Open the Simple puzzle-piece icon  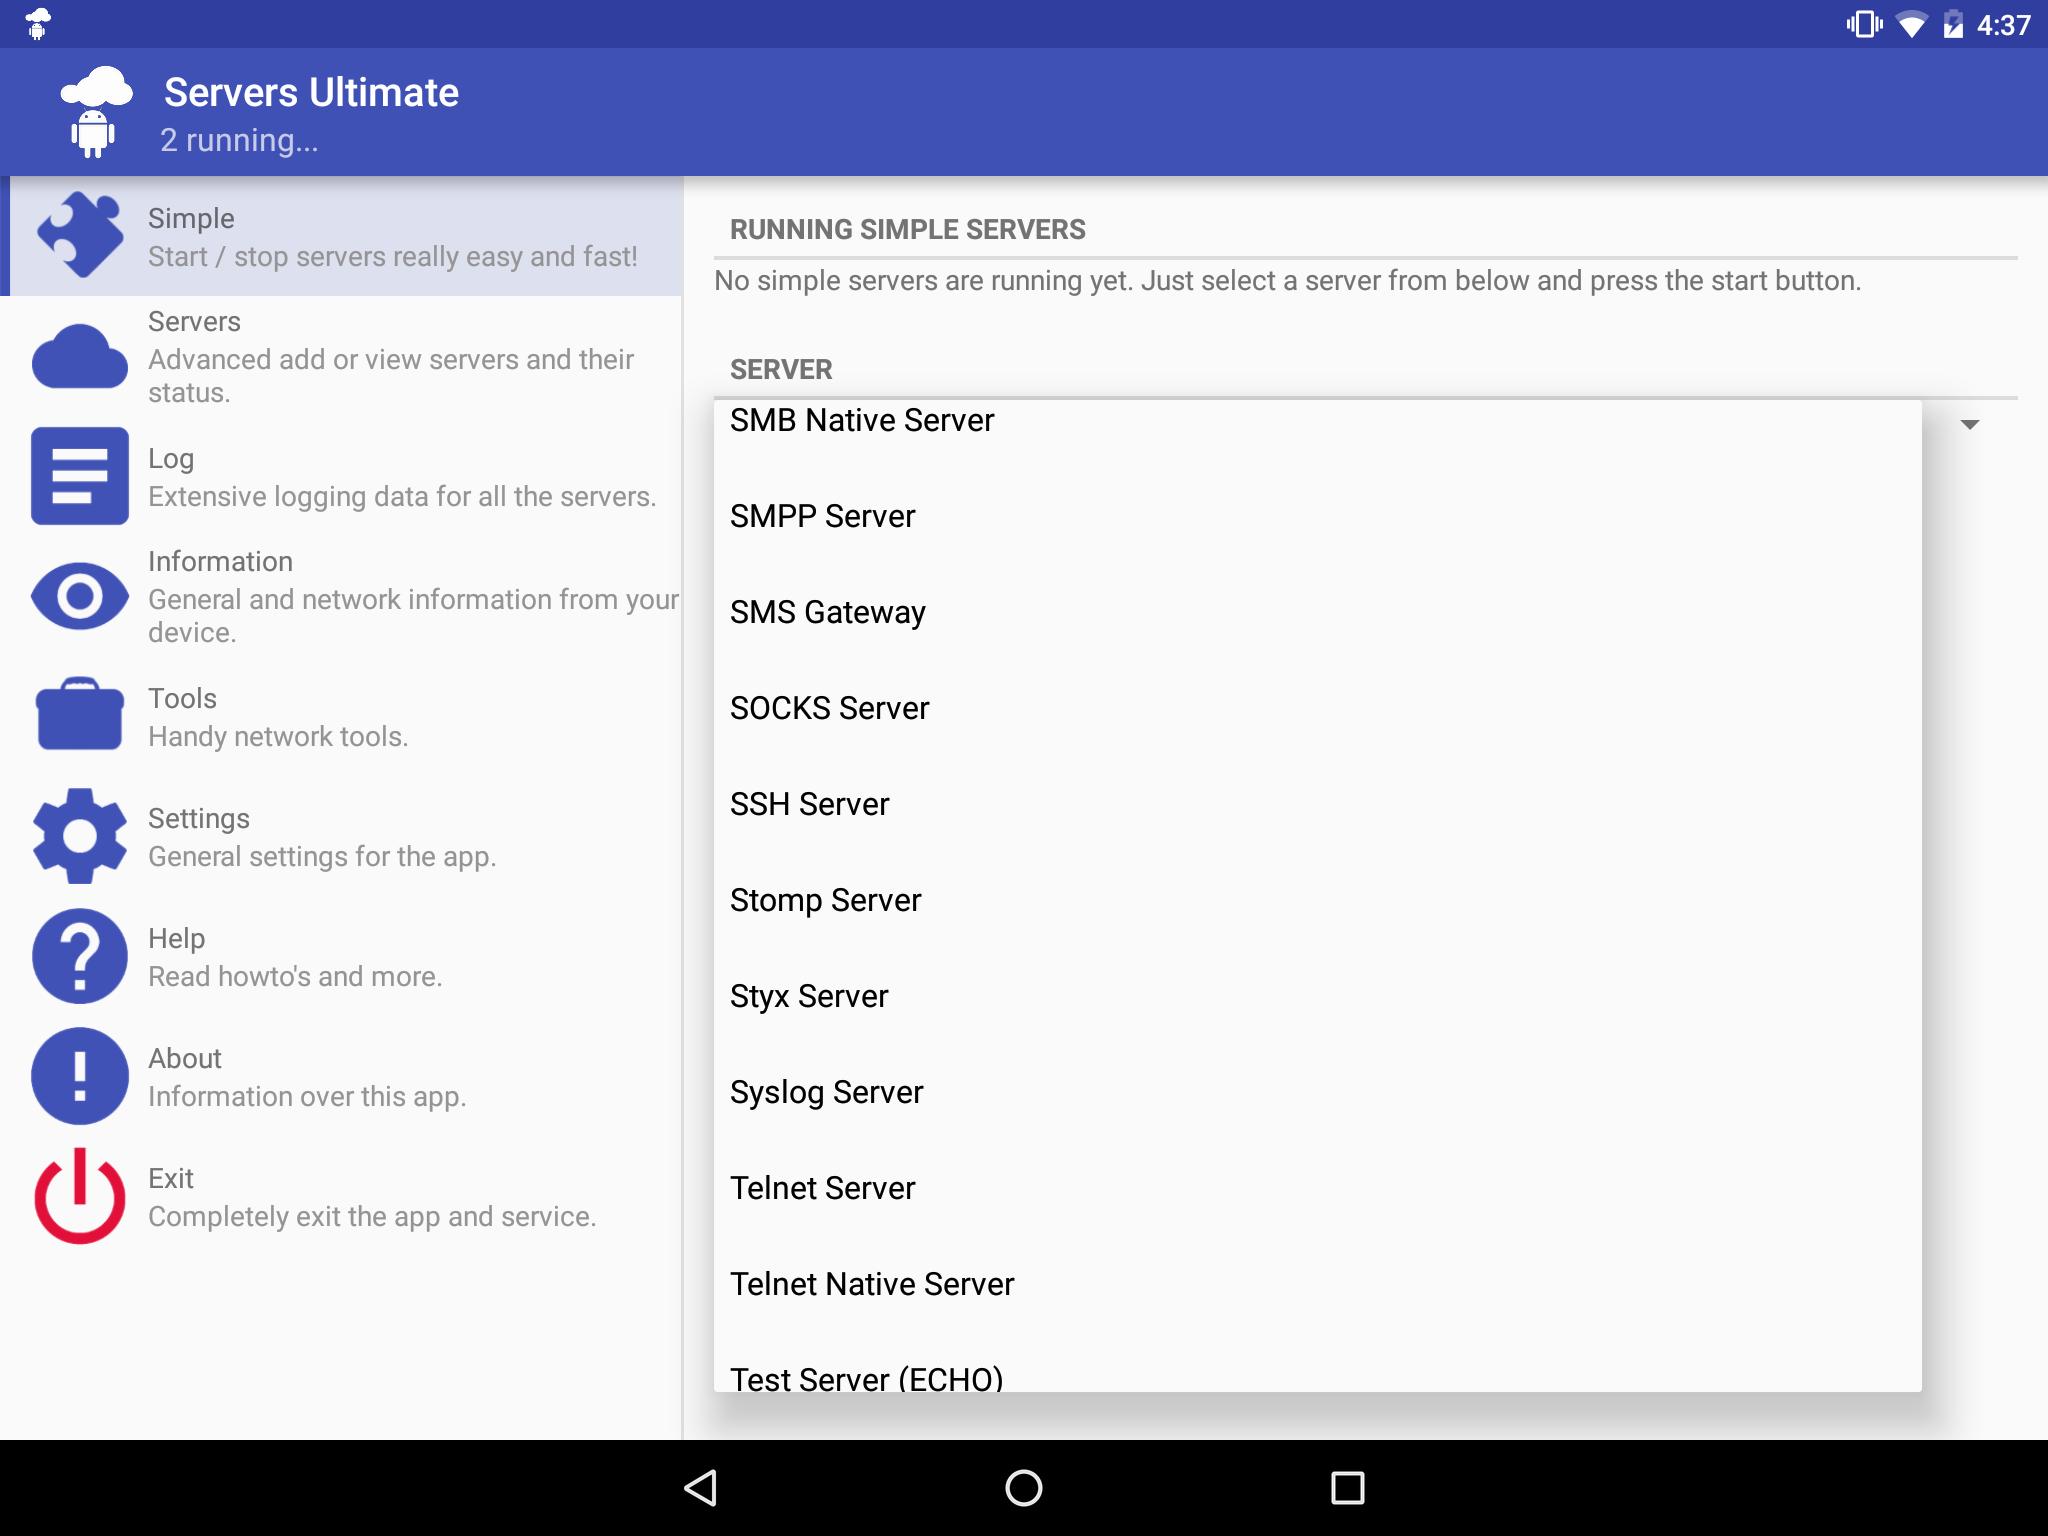(x=80, y=235)
